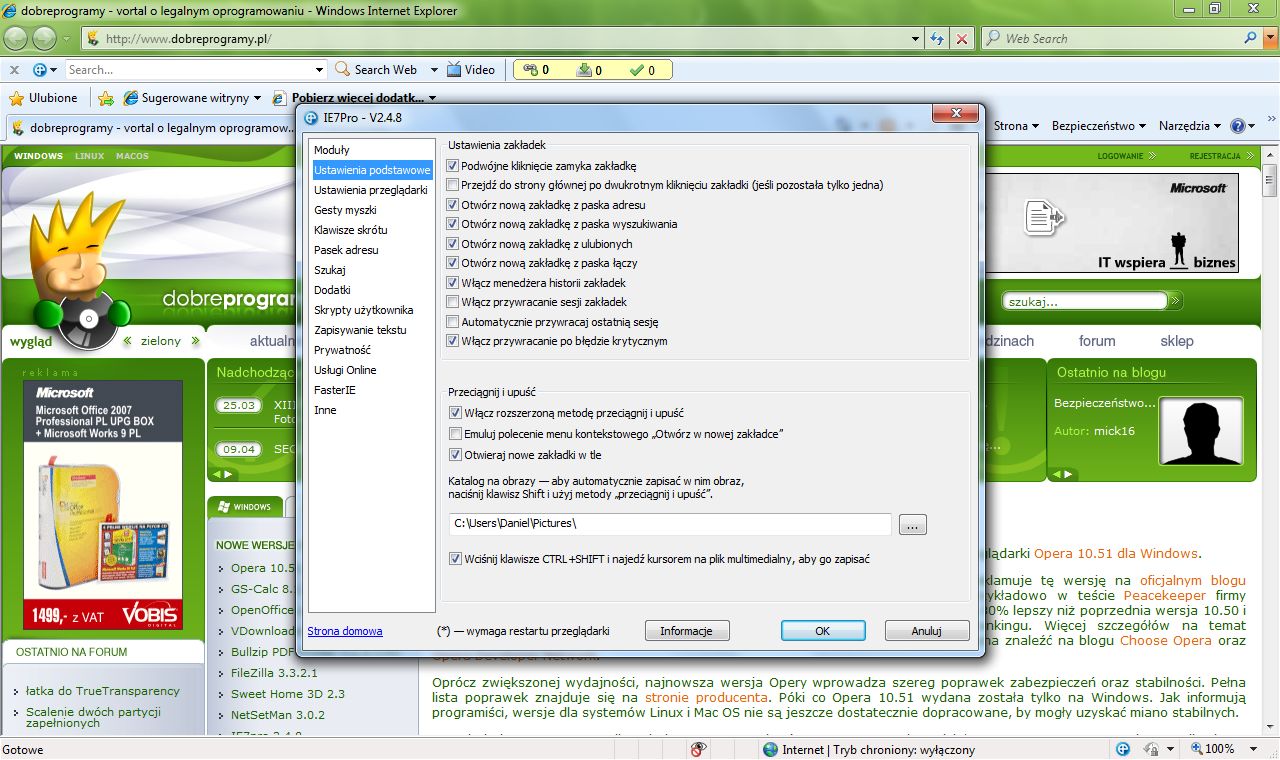Open the address bar history dropdown arrow
The width and height of the screenshot is (1280, 760).
pyautogui.click(x=916, y=39)
